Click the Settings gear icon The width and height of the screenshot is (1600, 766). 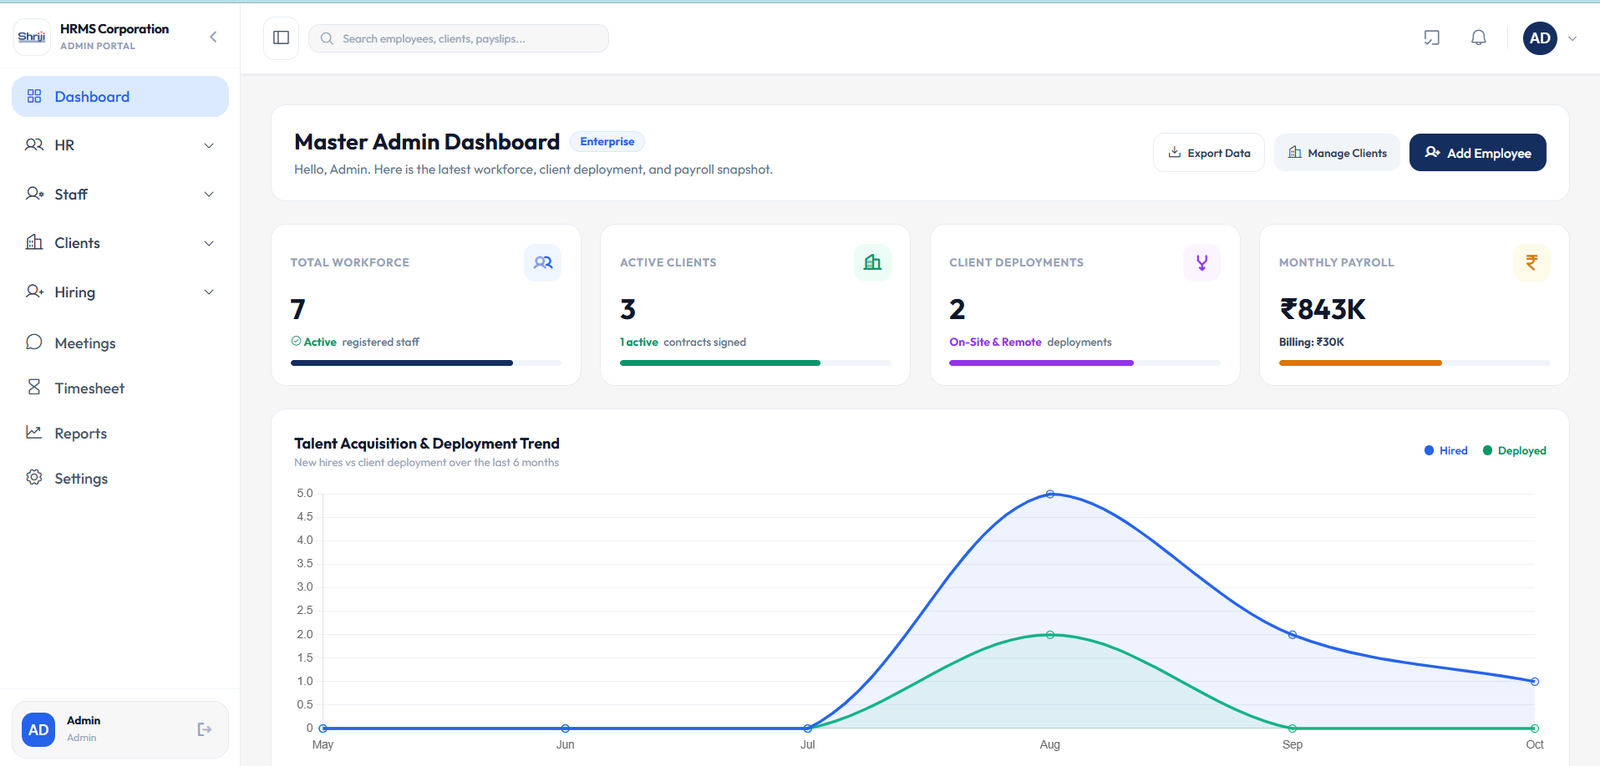point(34,477)
